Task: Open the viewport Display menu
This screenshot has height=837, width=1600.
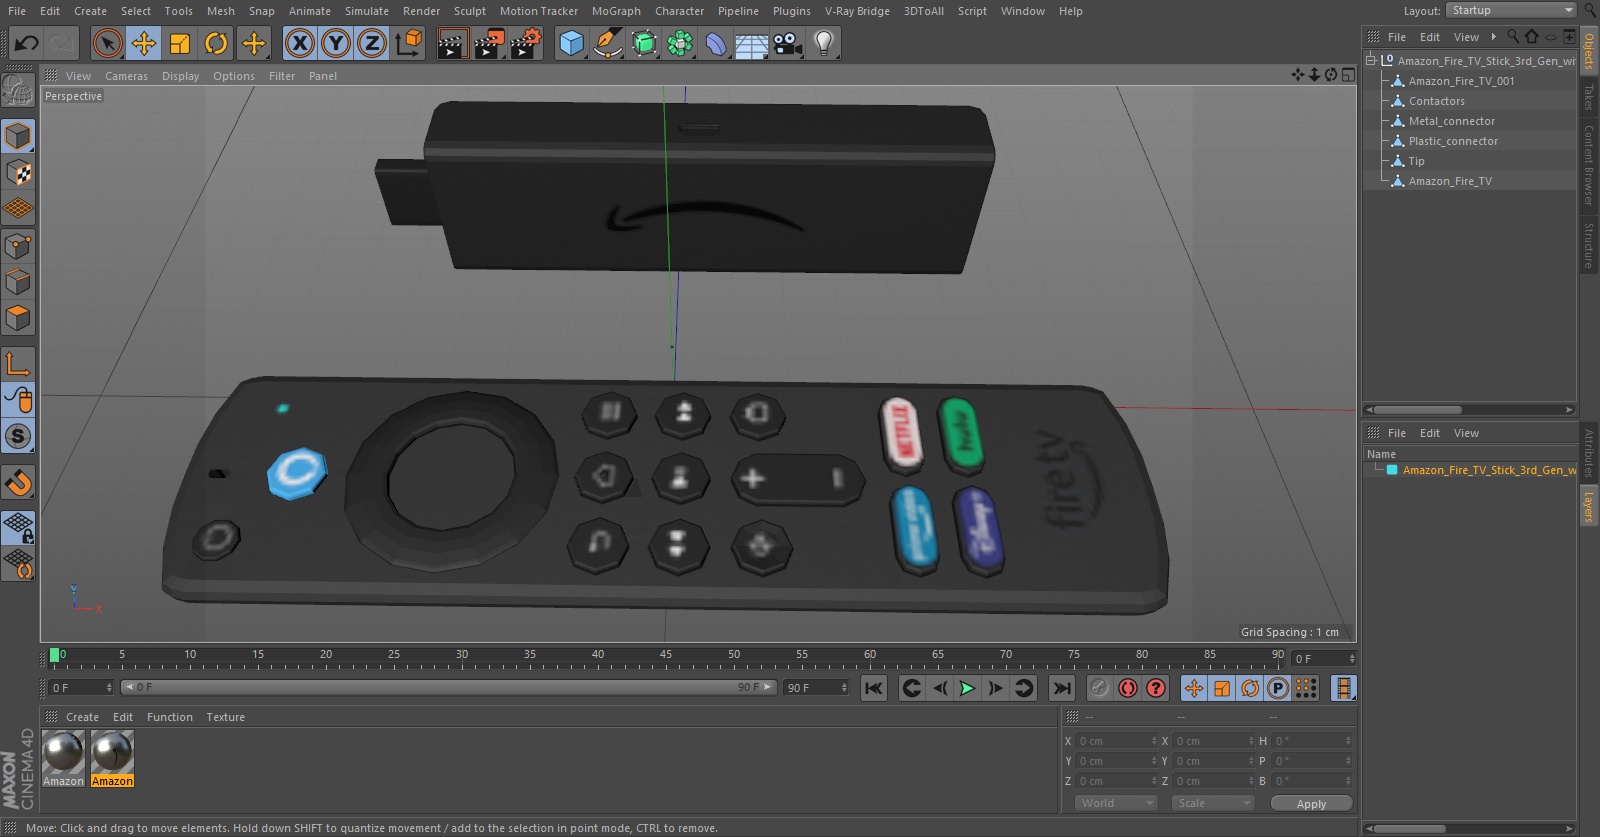Action: point(180,76)
